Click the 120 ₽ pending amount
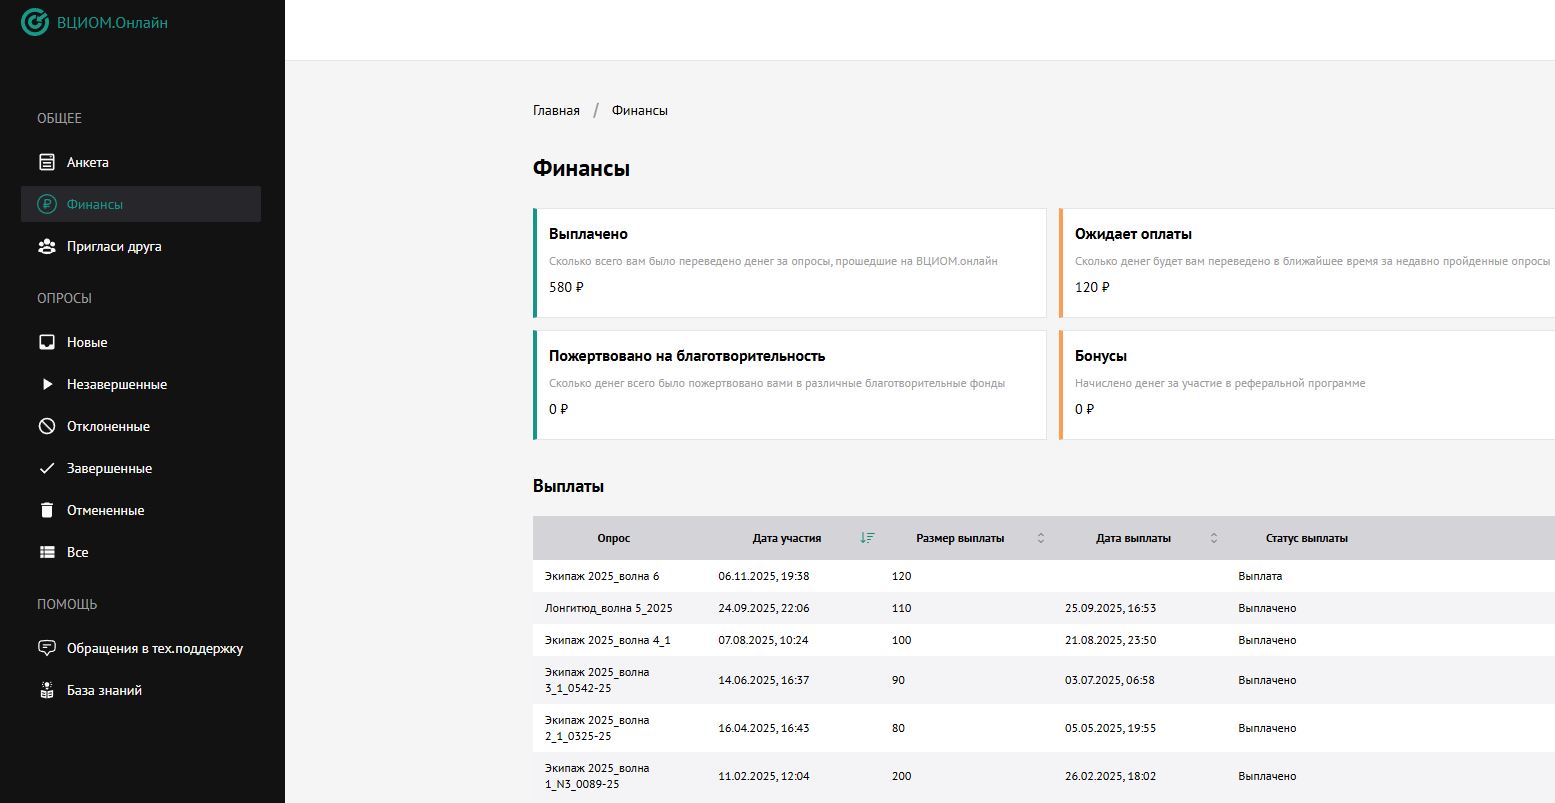 1092,287
